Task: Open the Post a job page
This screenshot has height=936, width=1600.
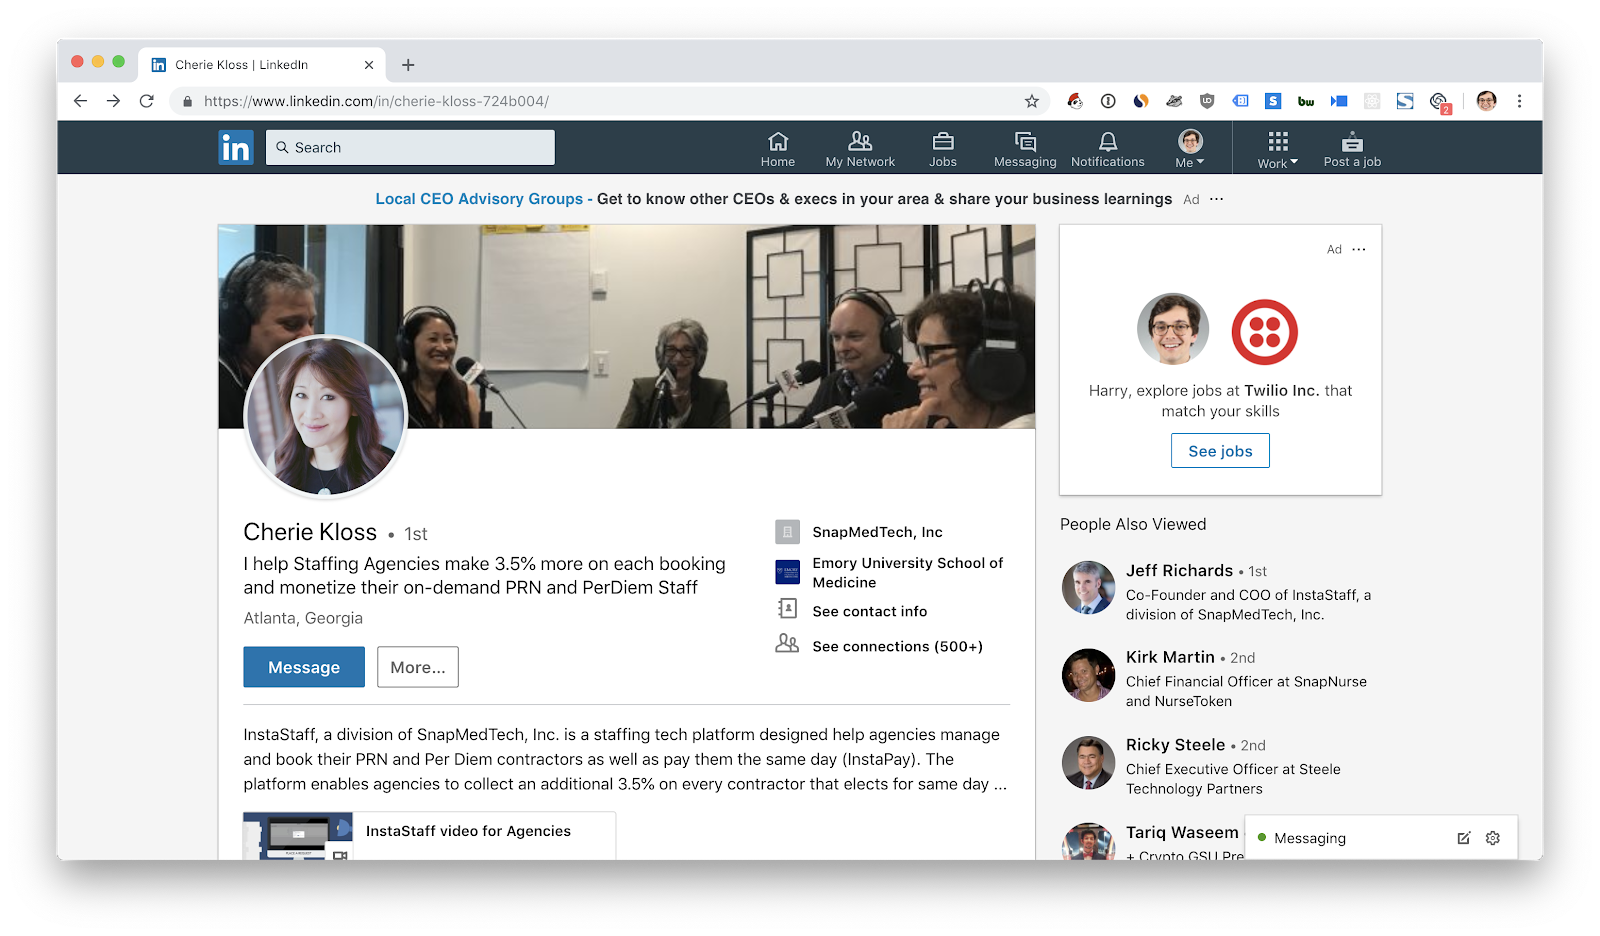Action: (x=1352, y=149)
